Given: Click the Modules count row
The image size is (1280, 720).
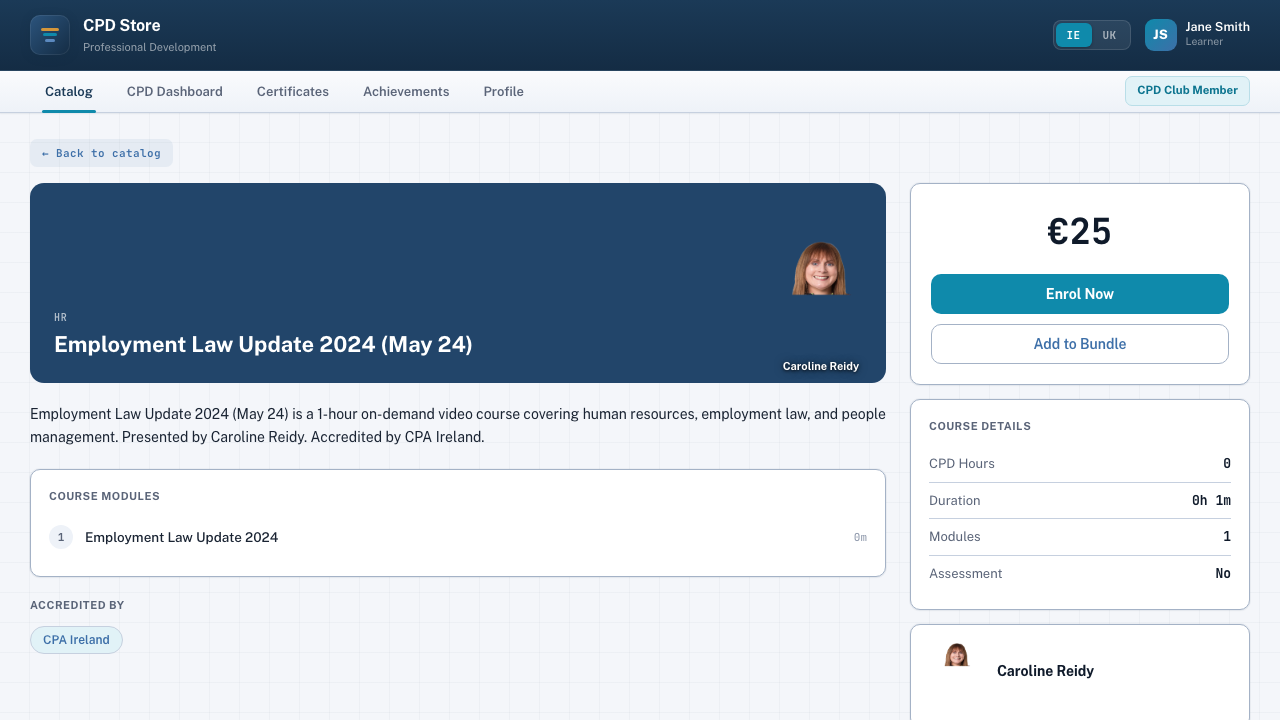Looking at the screenshot, I should click(x=1080, y=537).
